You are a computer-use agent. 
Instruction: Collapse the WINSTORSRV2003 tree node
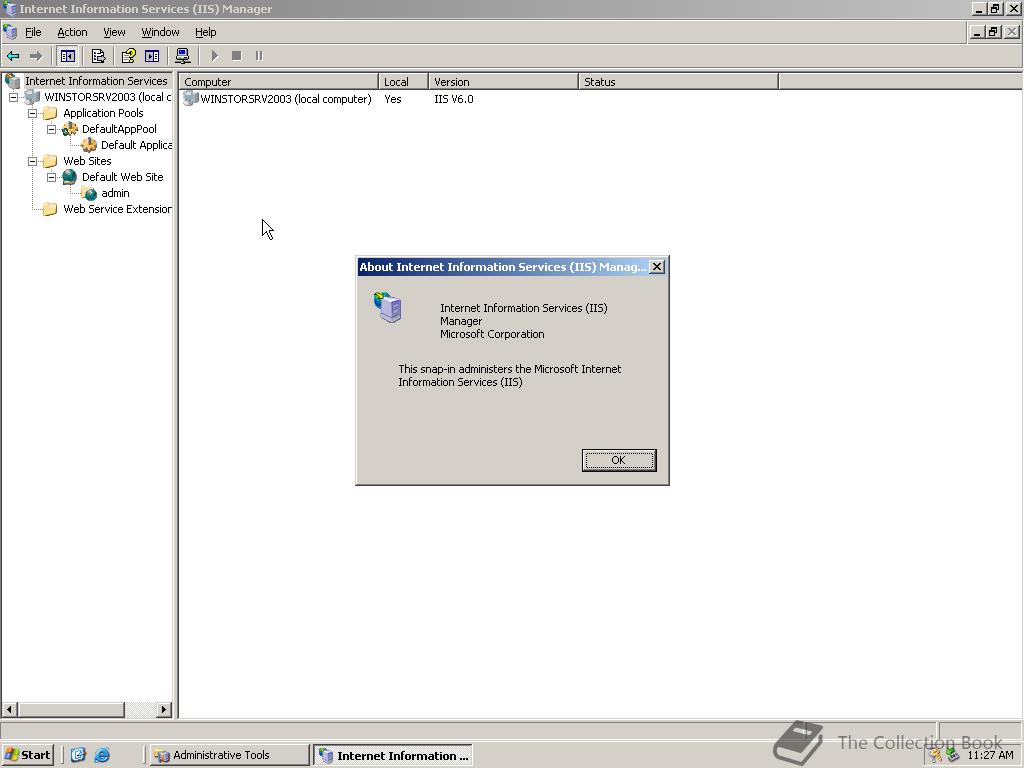pyautogui.click(x=13, y=97)
